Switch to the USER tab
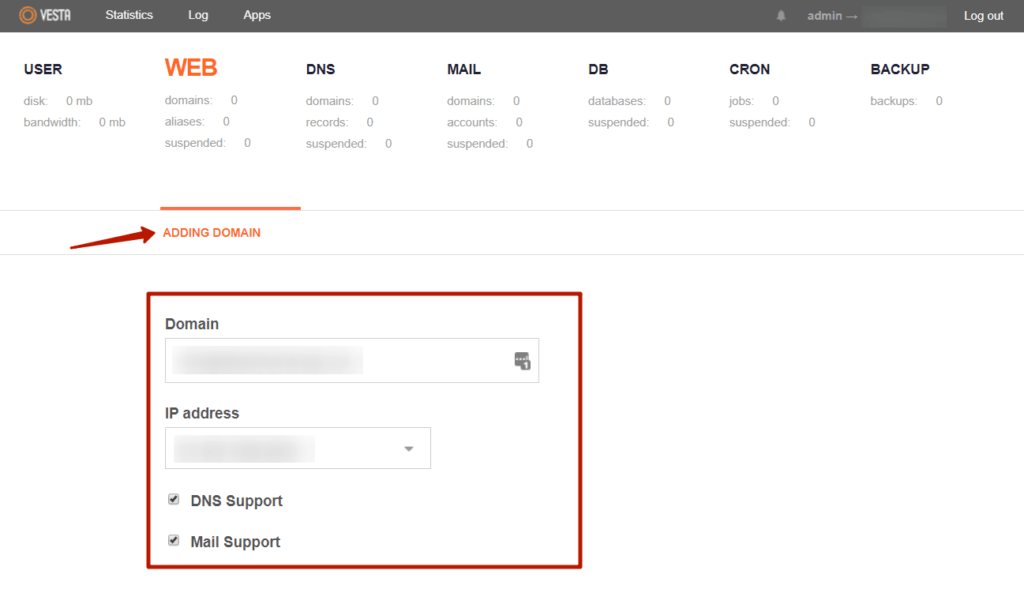This screenshot has height=593, width=1024. tap(43, 69)
